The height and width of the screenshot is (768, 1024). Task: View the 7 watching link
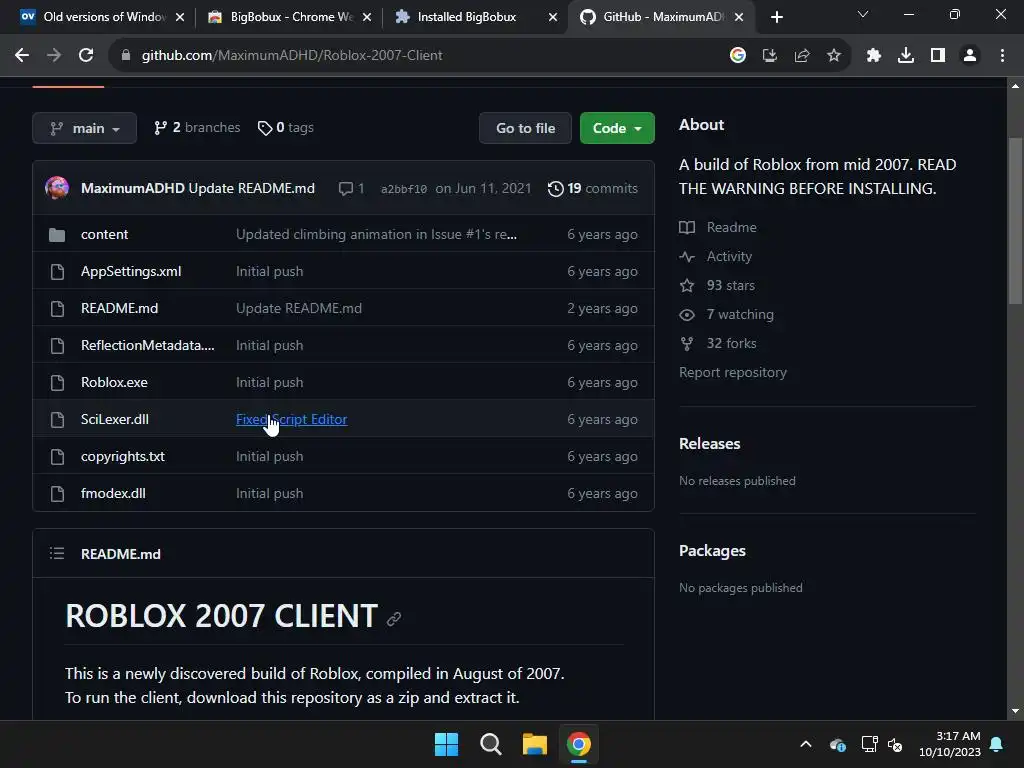pyautogui.click(x=740, y=314)
